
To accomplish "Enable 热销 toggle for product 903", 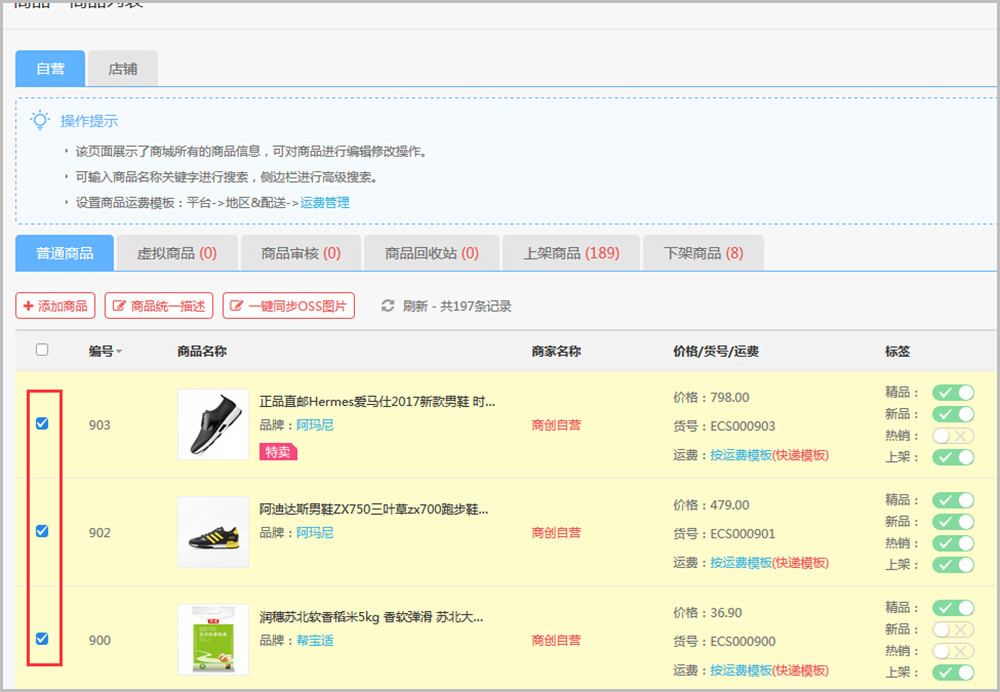I will [x=952, y=436].
